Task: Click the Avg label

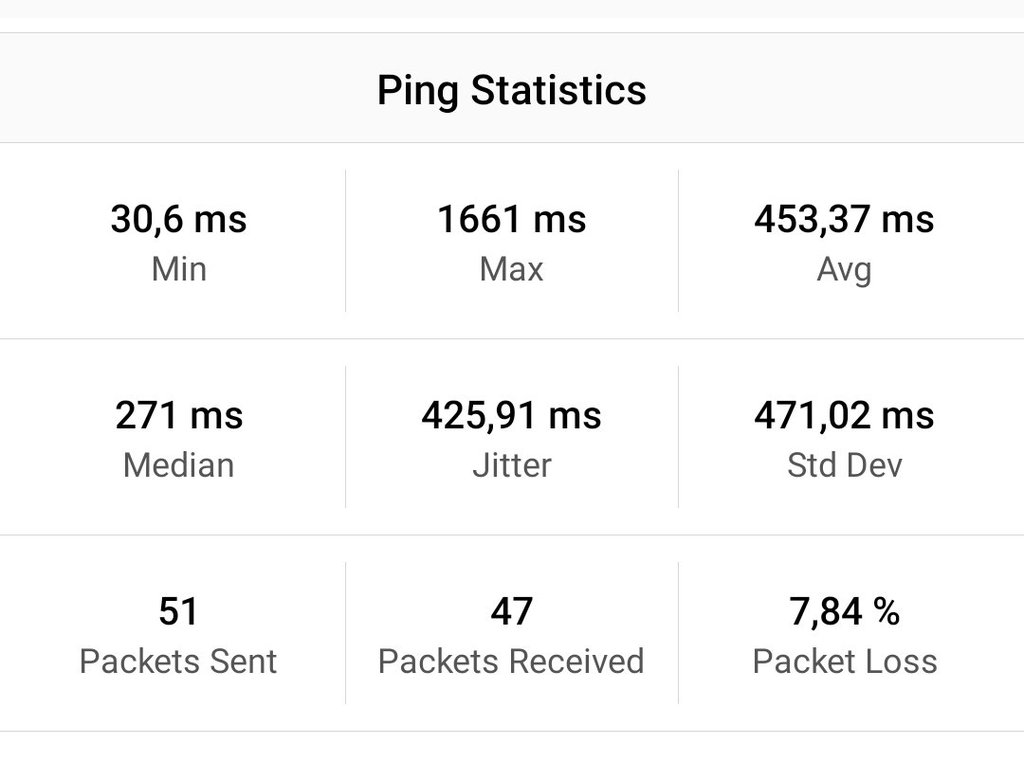Action: click(844, 269)
